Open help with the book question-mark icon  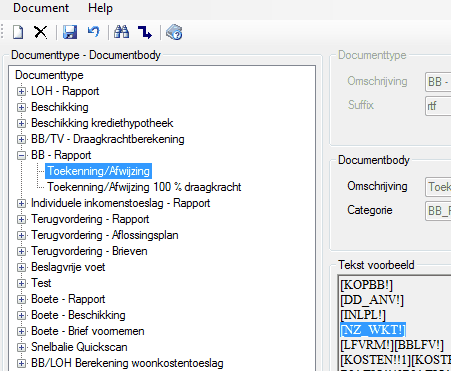tap(174, 32)
